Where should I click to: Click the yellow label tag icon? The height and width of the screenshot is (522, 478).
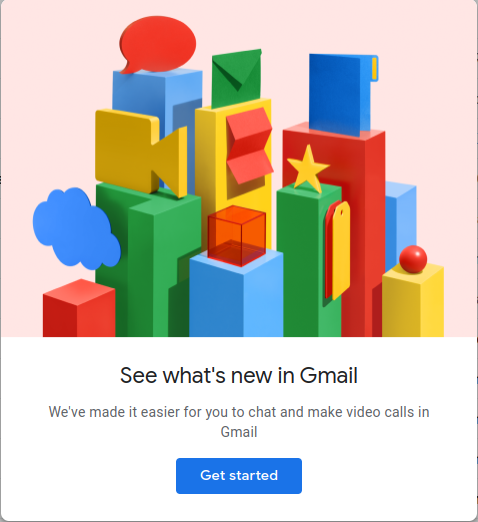click(341, 250)
